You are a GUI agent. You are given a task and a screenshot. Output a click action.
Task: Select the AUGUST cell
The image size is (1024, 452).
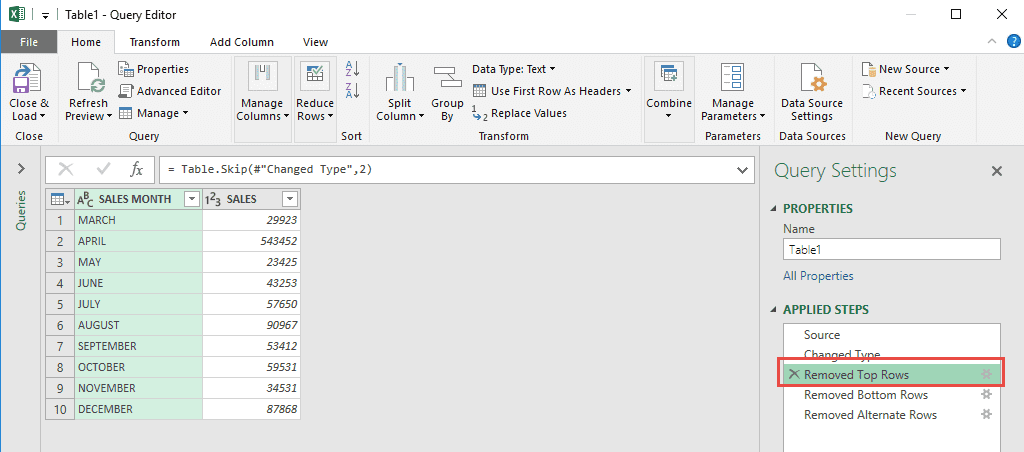(138, 325)
